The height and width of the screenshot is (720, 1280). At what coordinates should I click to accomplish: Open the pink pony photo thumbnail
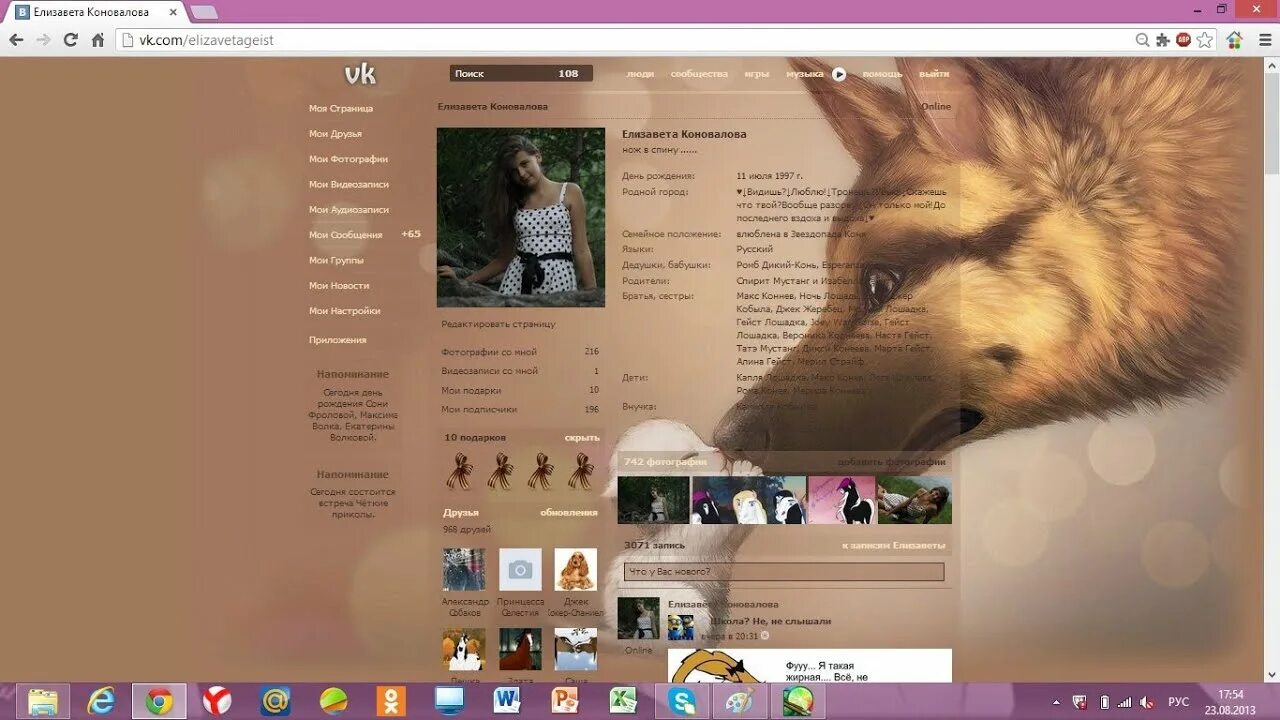point(842,500)
